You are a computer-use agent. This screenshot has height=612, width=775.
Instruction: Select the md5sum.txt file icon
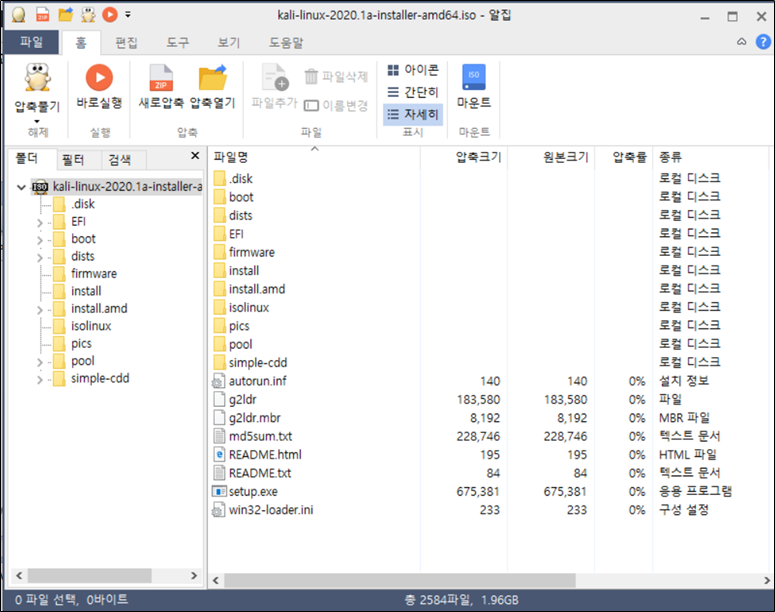point(219,436)
